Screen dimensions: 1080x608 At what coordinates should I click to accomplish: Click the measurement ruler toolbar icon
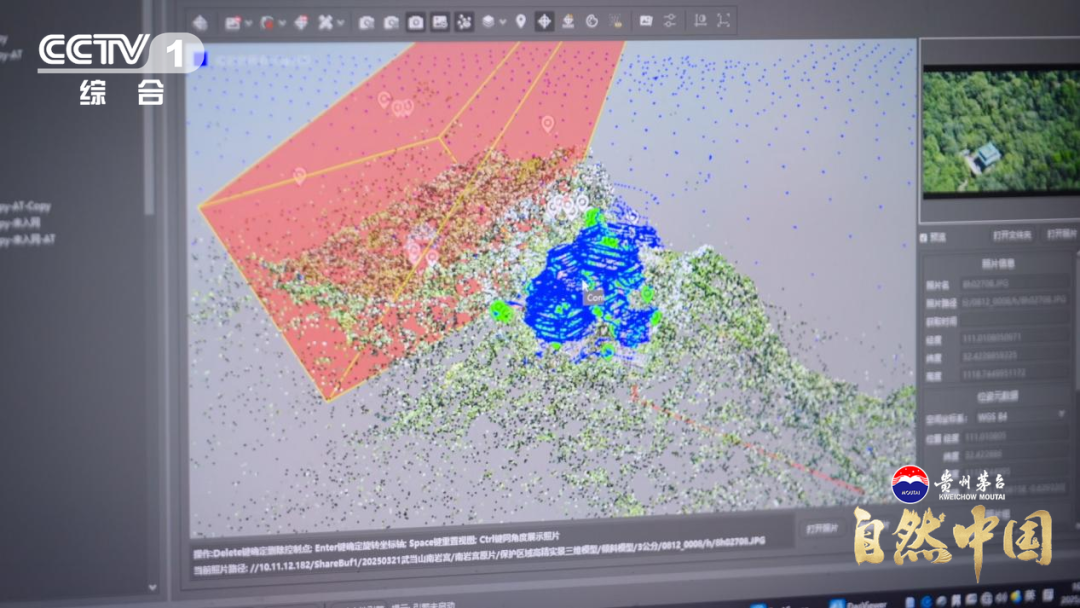(x=700, y=20)
